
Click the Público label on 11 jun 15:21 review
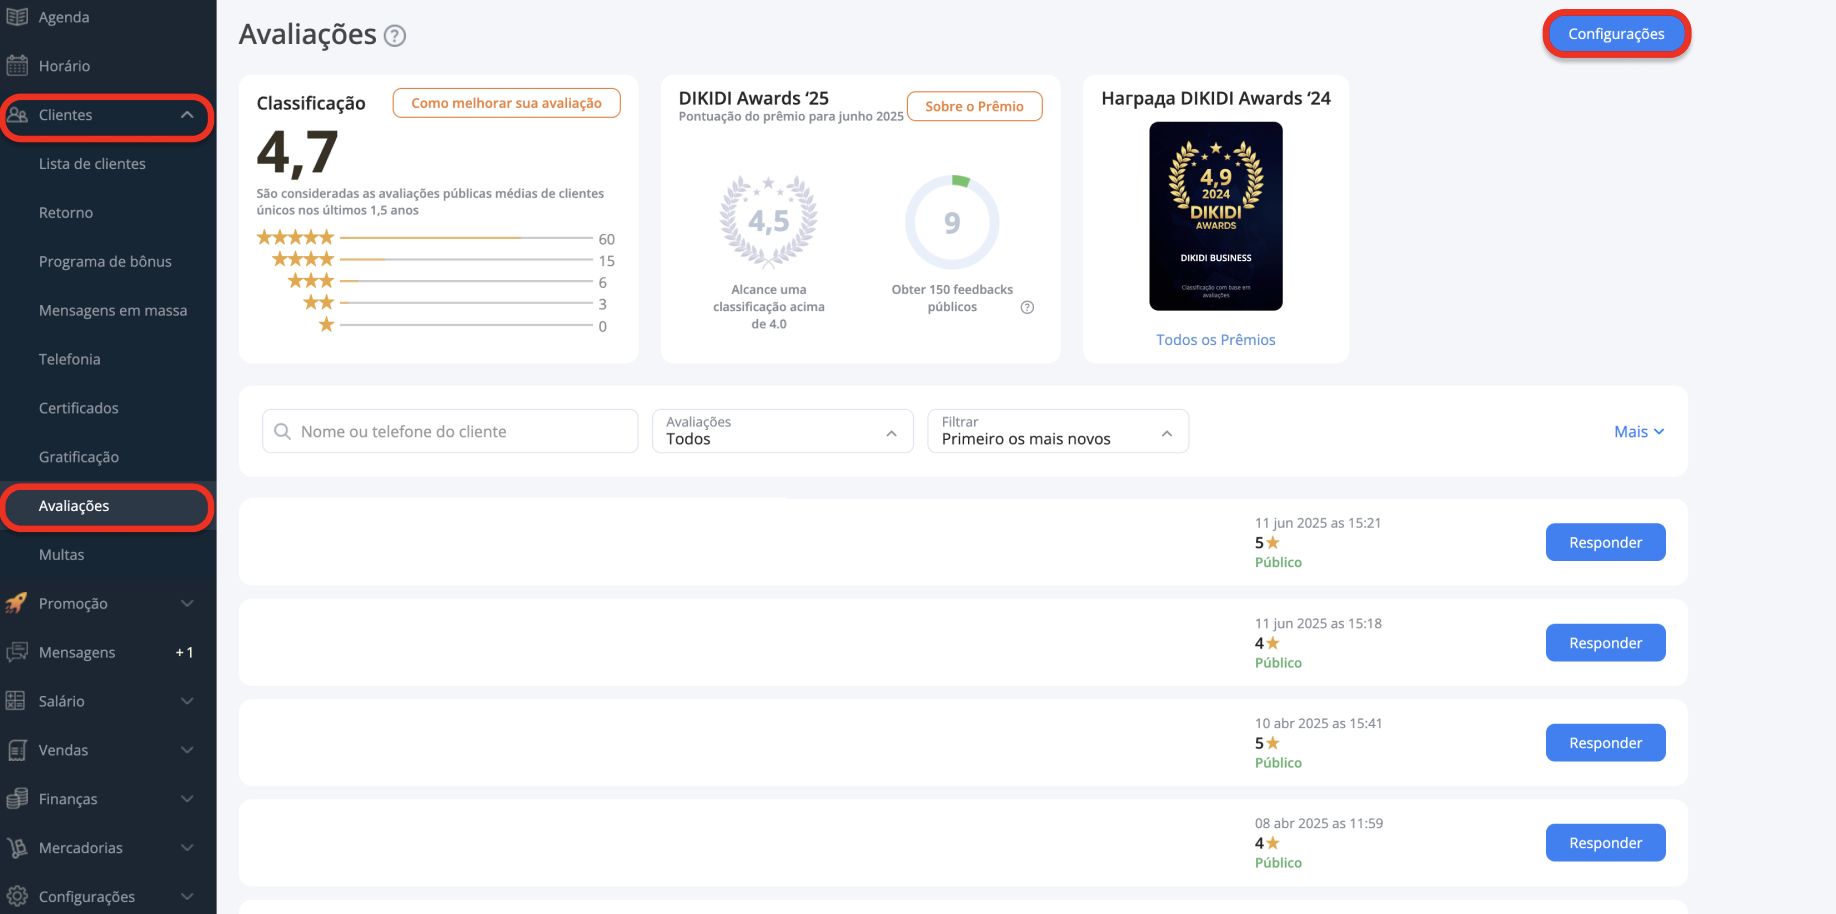[1278, 563]
